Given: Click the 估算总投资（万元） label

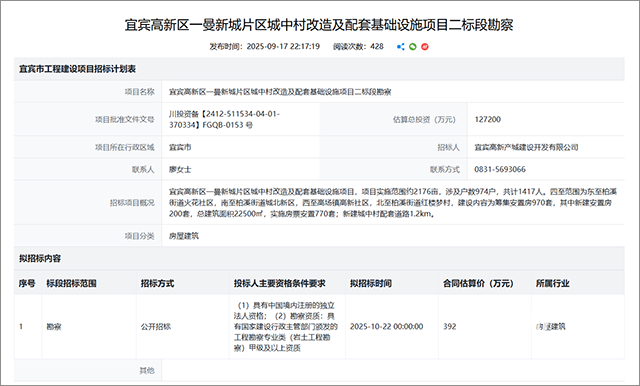Looking at the screenshot, I should click(x=424, y=120).
